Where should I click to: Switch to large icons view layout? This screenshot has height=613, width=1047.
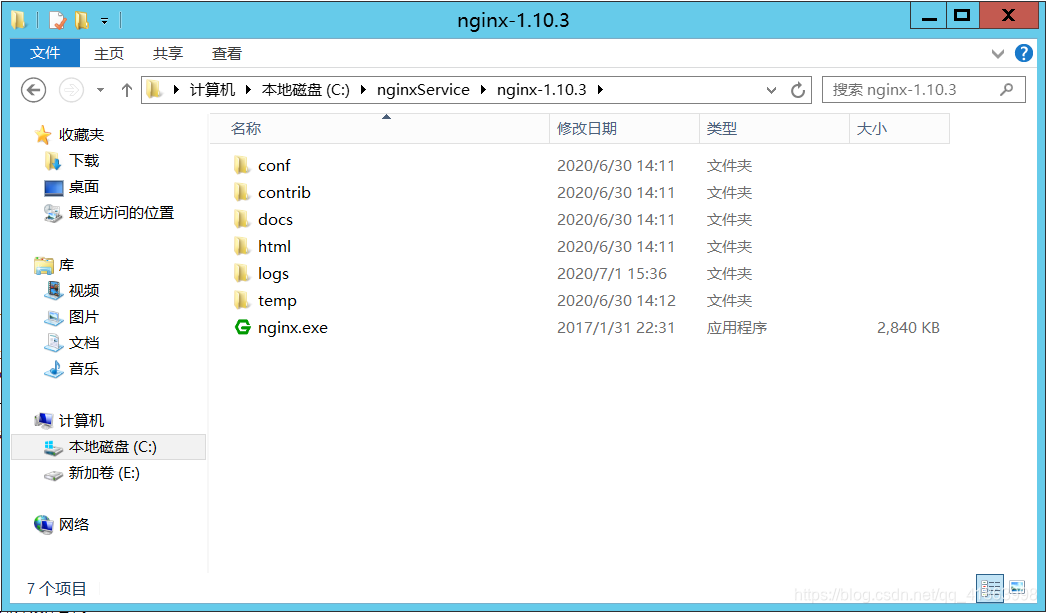point(1017,588)
